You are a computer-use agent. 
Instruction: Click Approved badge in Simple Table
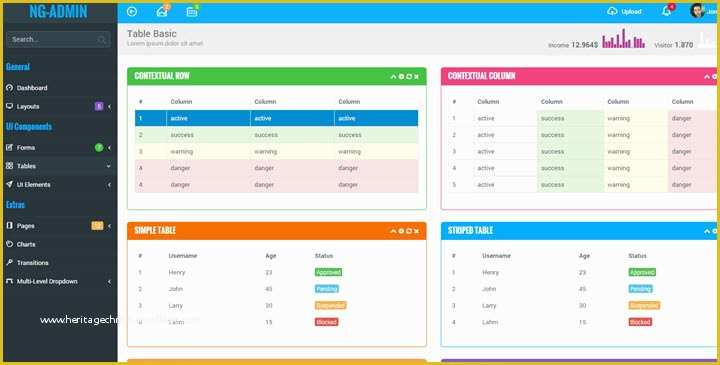(x=328, y=272)
